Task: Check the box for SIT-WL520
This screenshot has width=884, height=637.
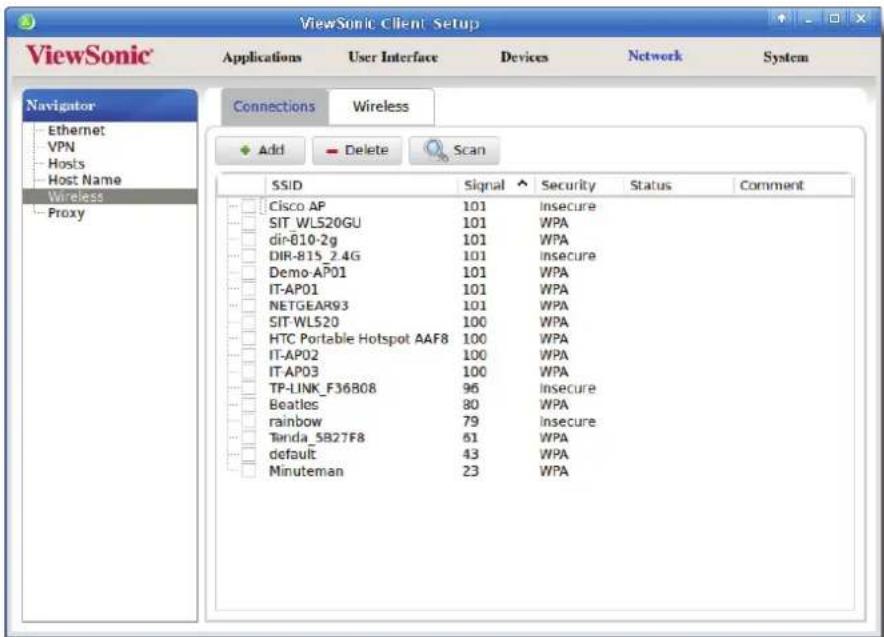Action: 249,322
